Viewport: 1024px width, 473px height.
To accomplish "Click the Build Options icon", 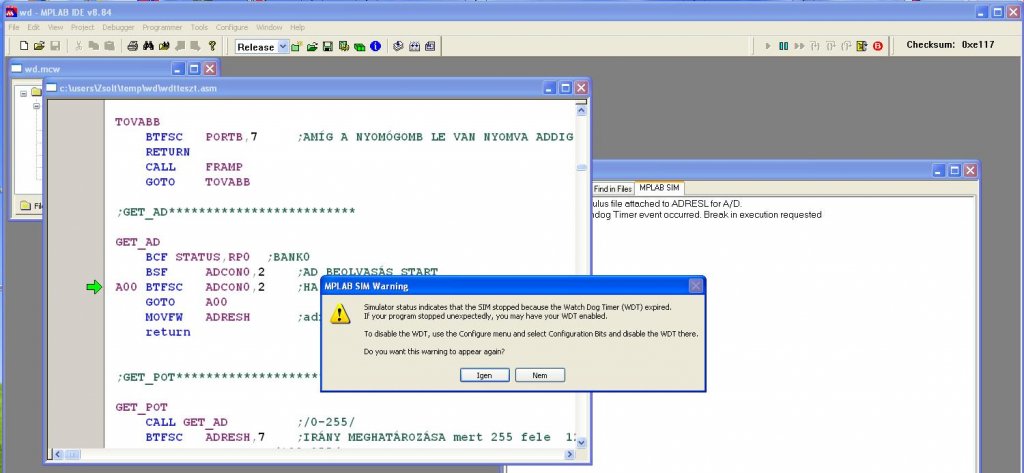I will coord(344,46).
